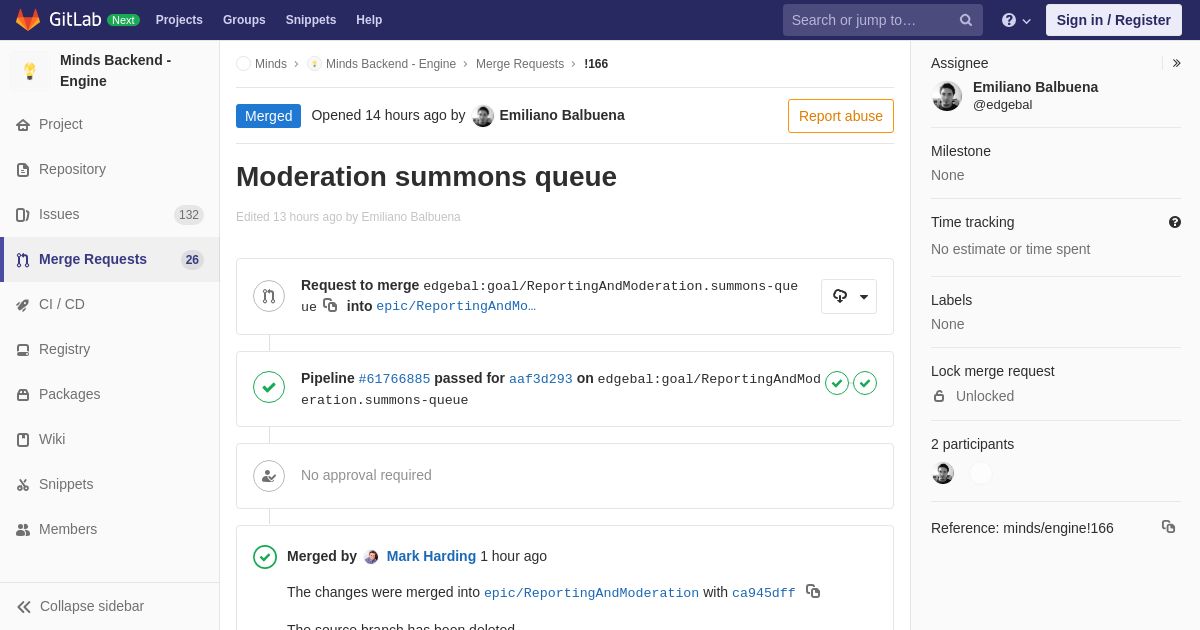Open merge commit ca945dff link
This screenshot has height=630, width=1200.
coord(764,593)
